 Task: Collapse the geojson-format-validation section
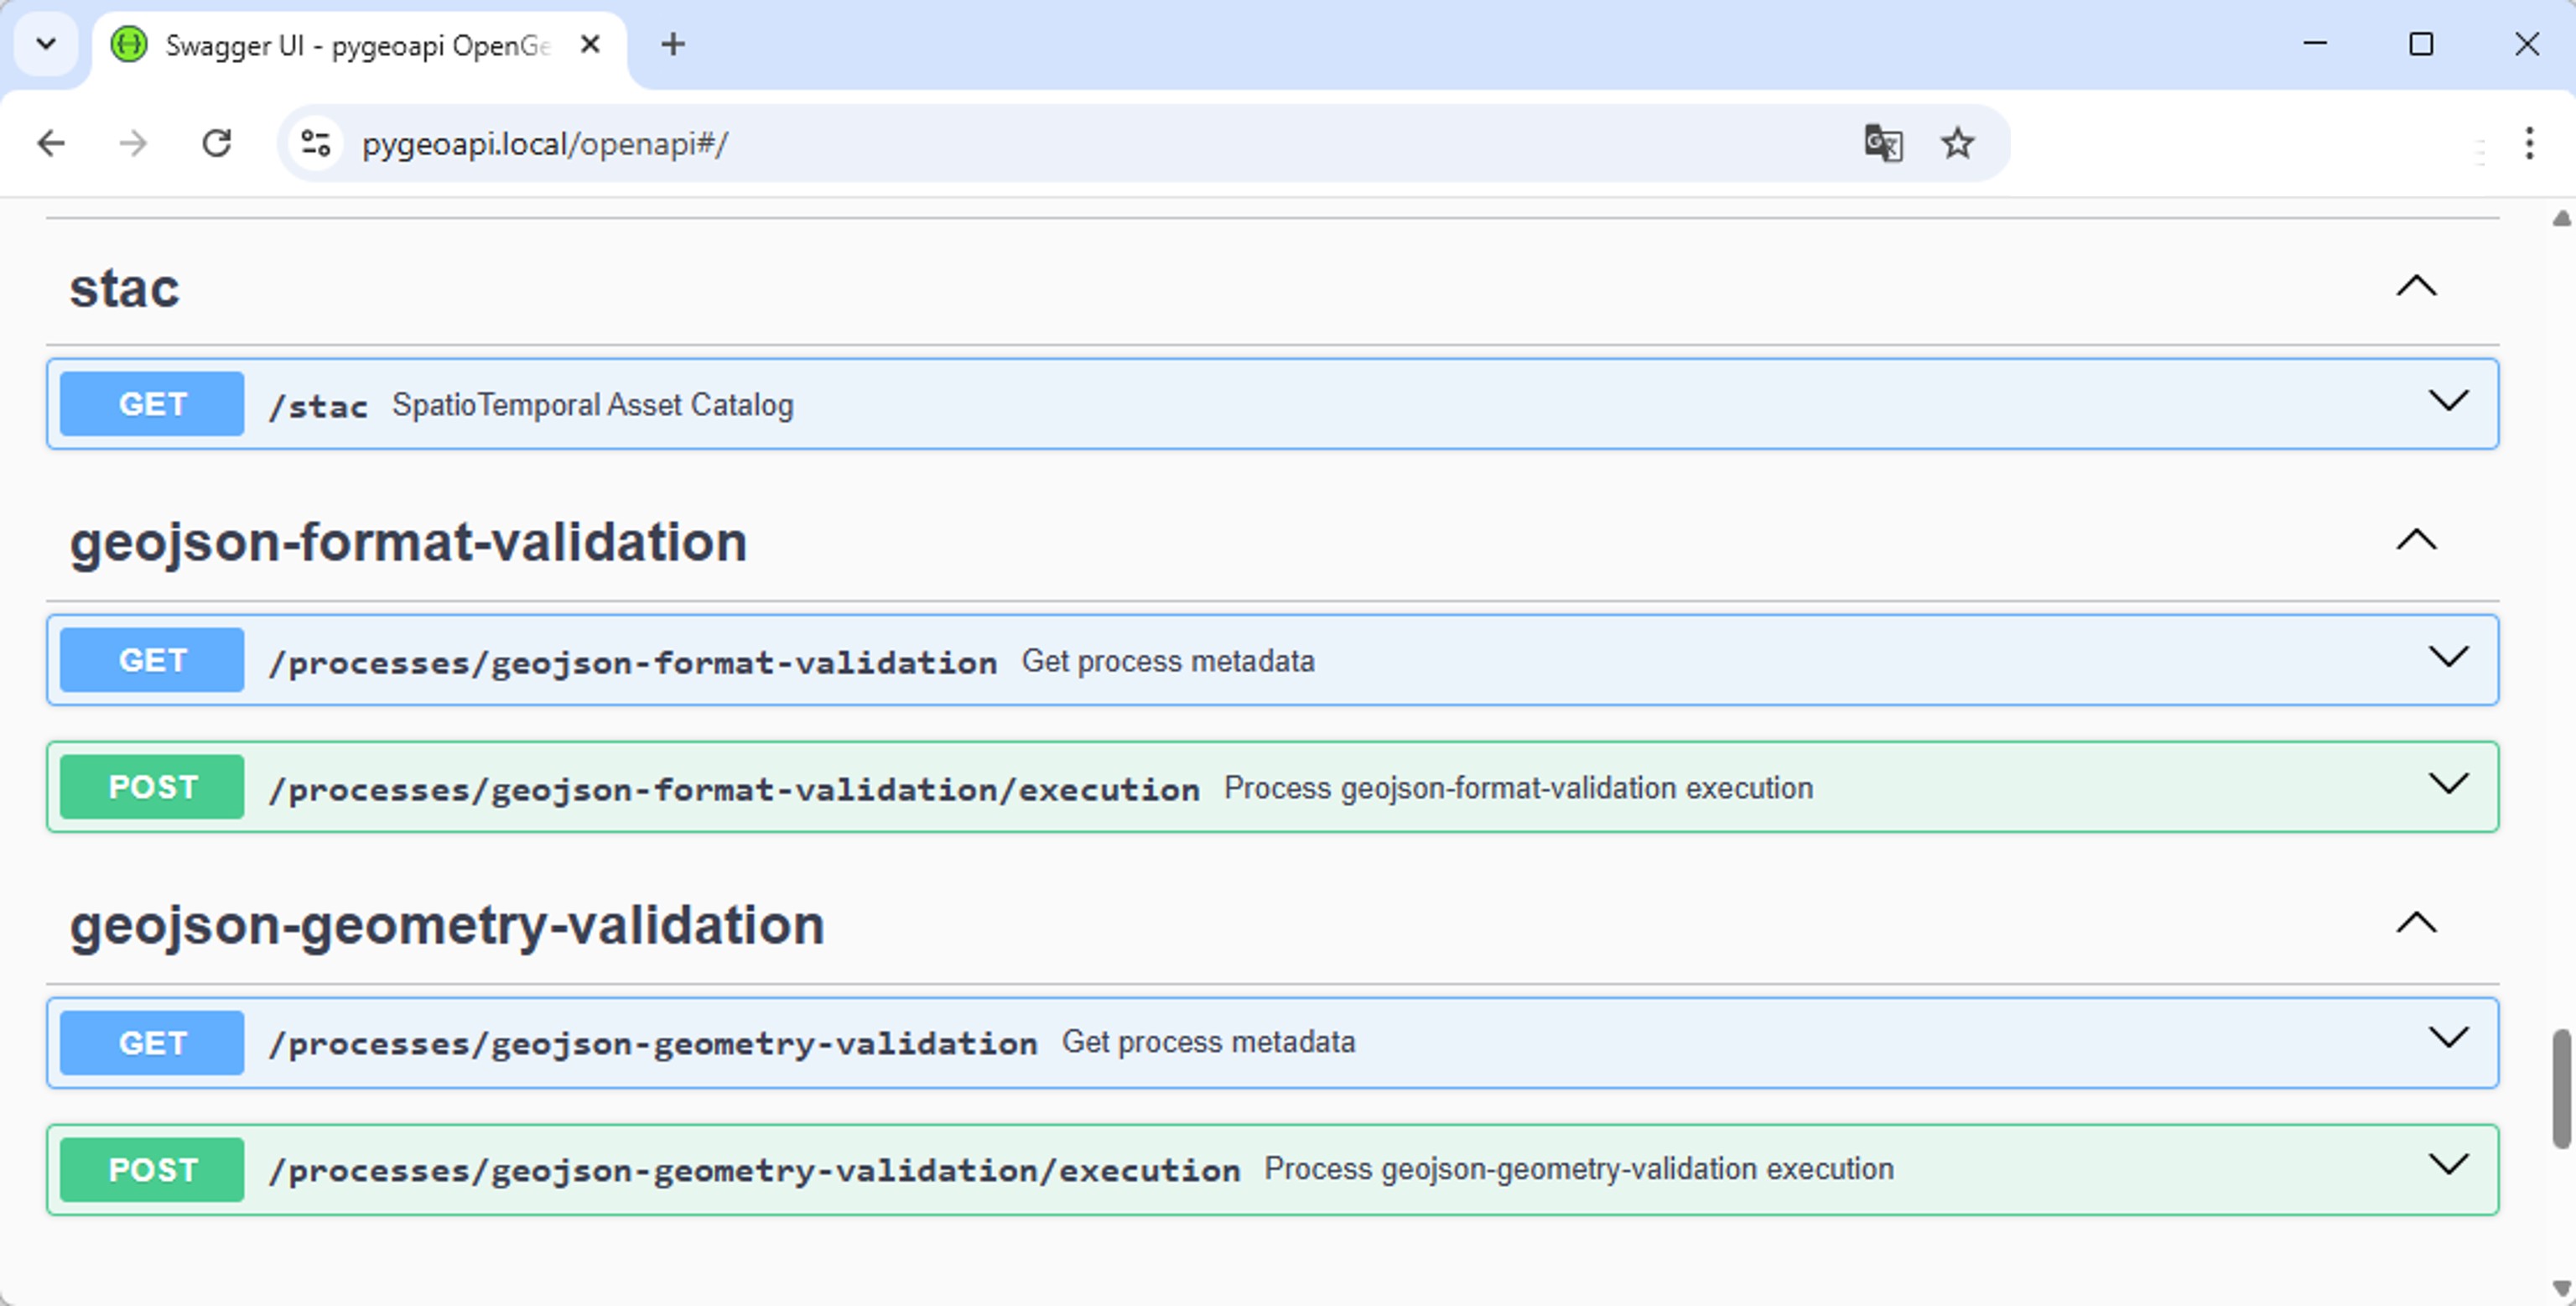pos(2416,541)
